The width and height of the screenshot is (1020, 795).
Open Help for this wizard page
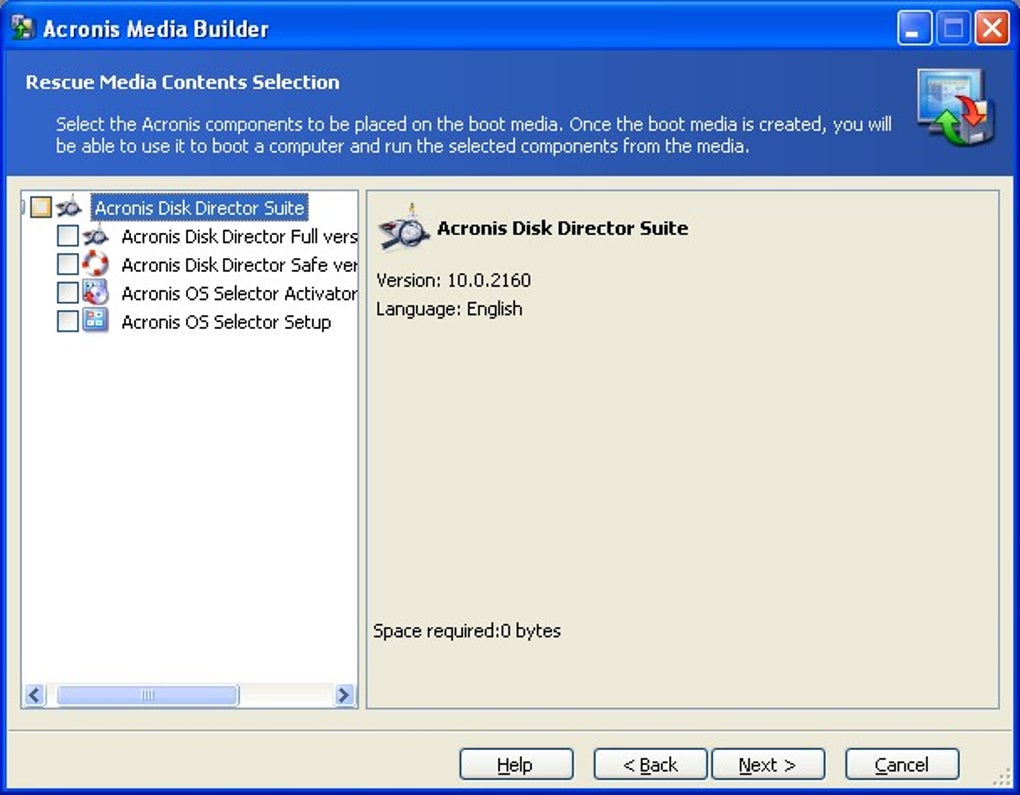click(516, 764)
